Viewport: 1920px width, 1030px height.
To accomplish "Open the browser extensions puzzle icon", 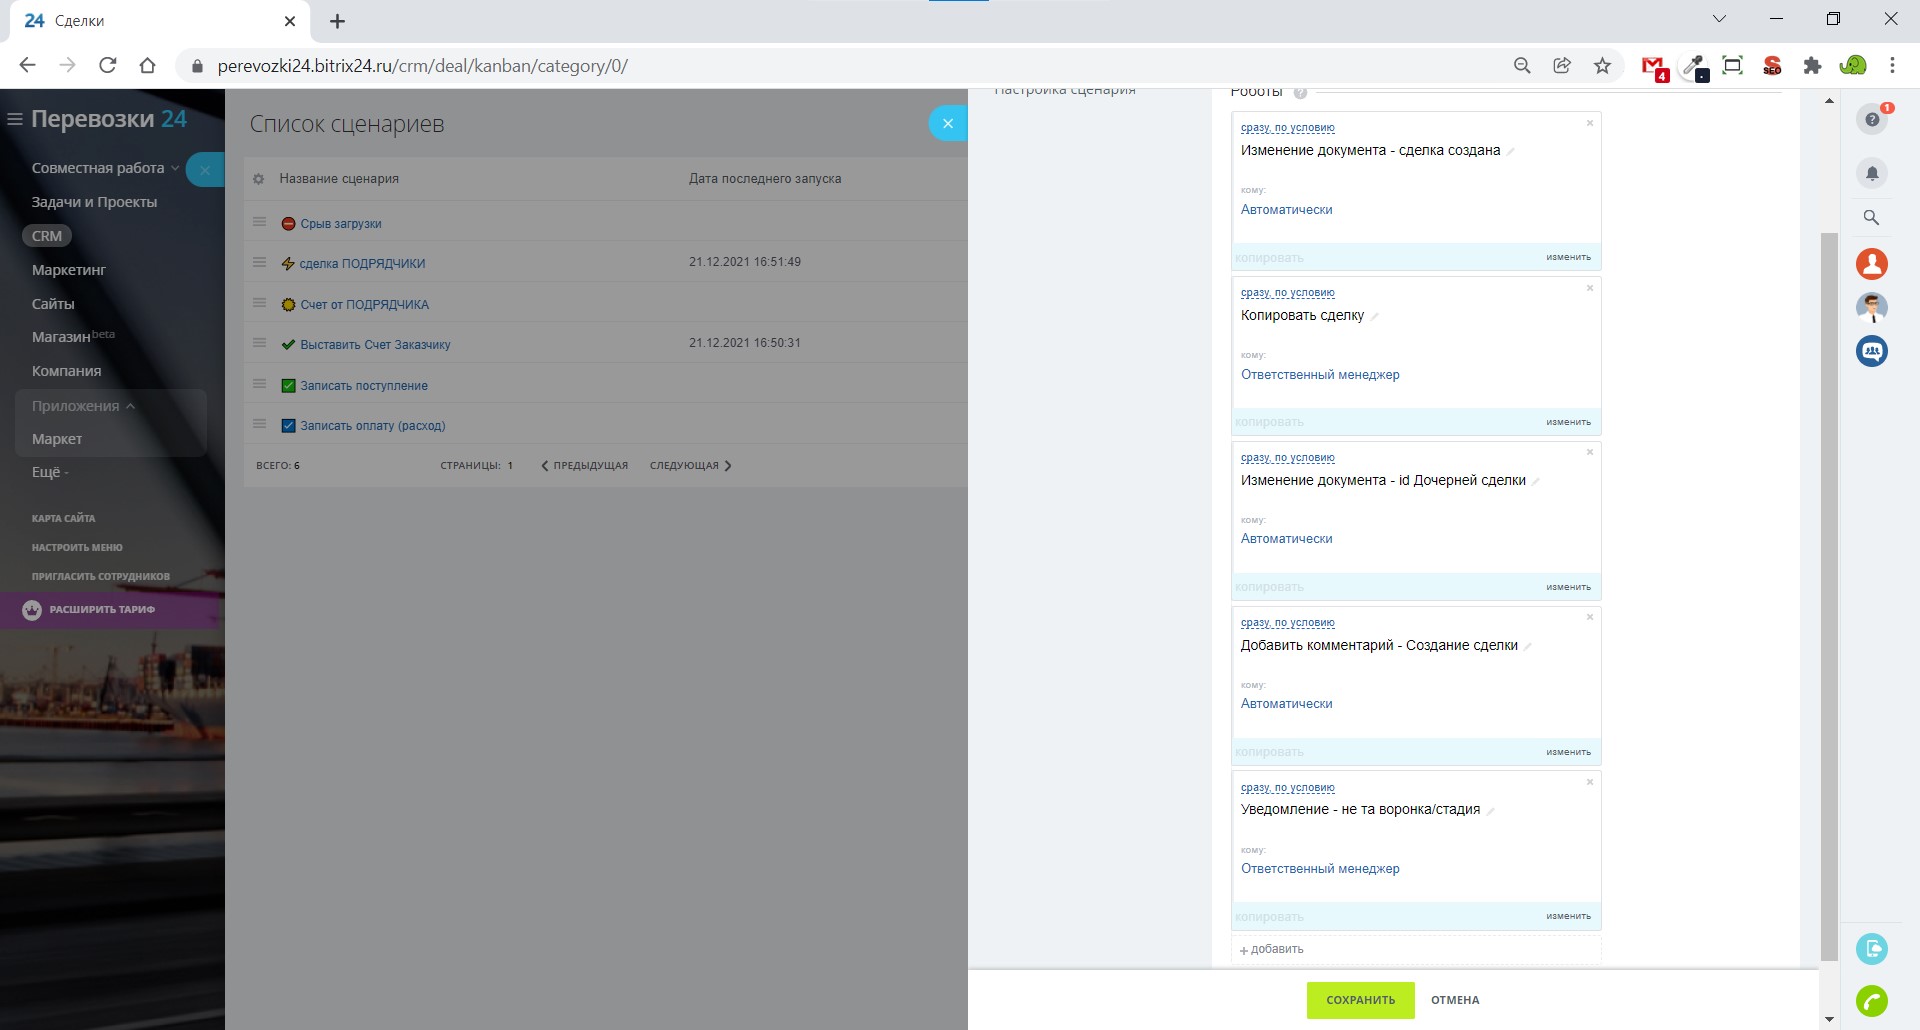I will pos(1812,66).
